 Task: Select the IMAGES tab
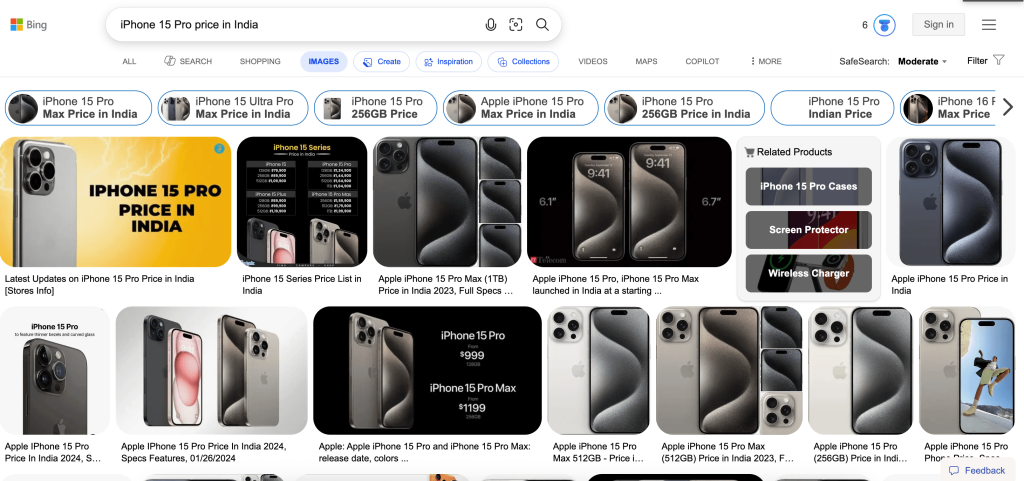click(324, 61)
